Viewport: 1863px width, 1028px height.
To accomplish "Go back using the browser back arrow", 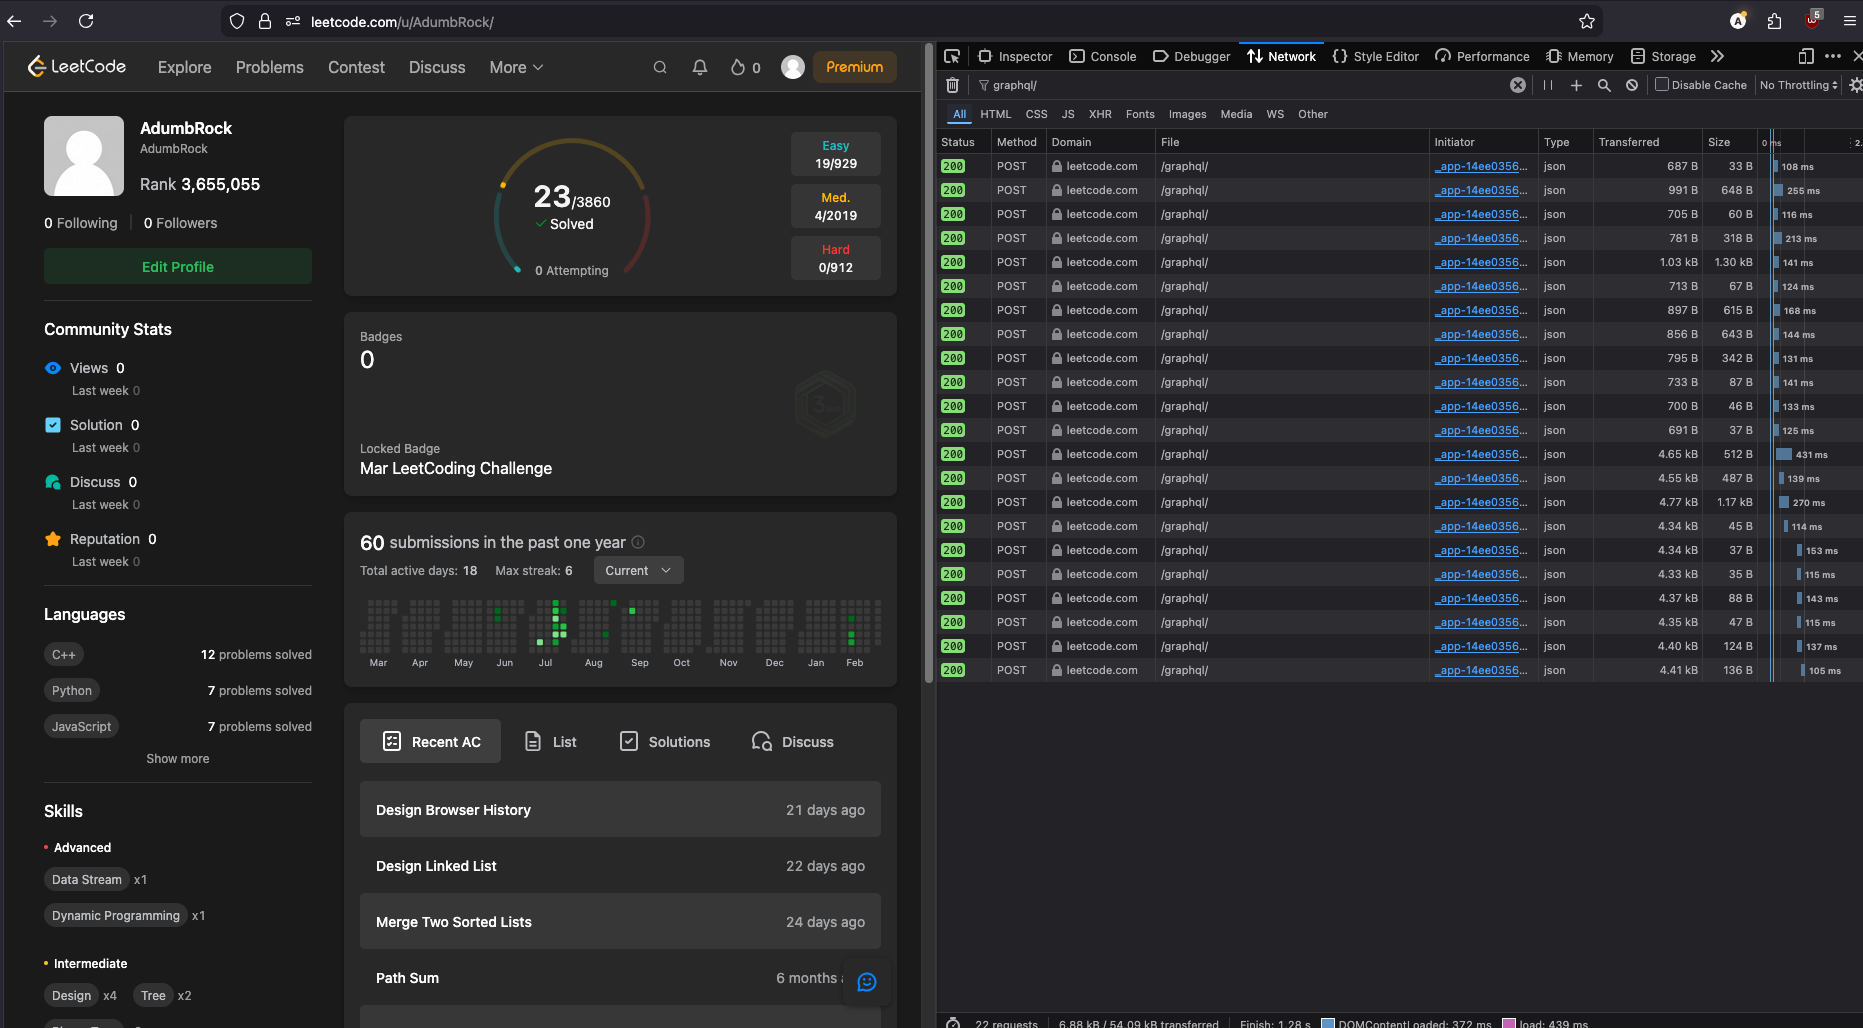I will coord(14,21).
